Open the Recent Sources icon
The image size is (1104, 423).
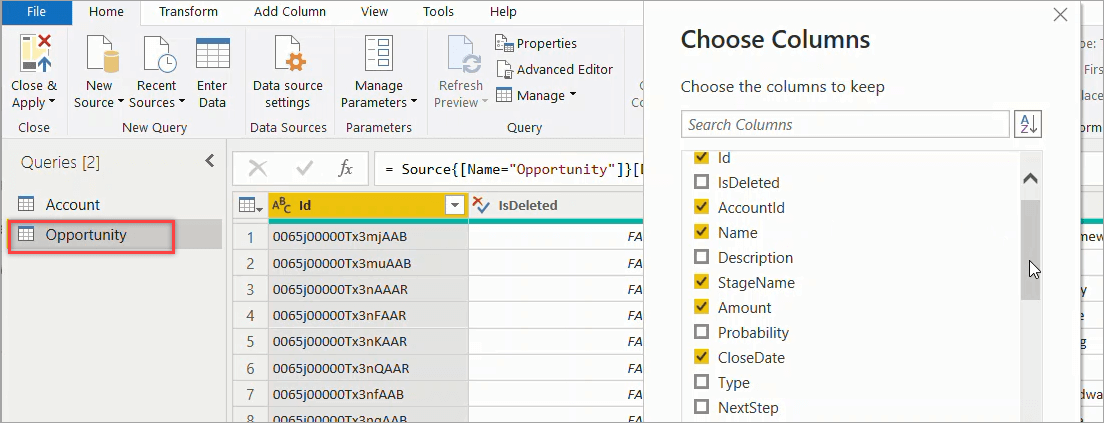tap(158, 54)
